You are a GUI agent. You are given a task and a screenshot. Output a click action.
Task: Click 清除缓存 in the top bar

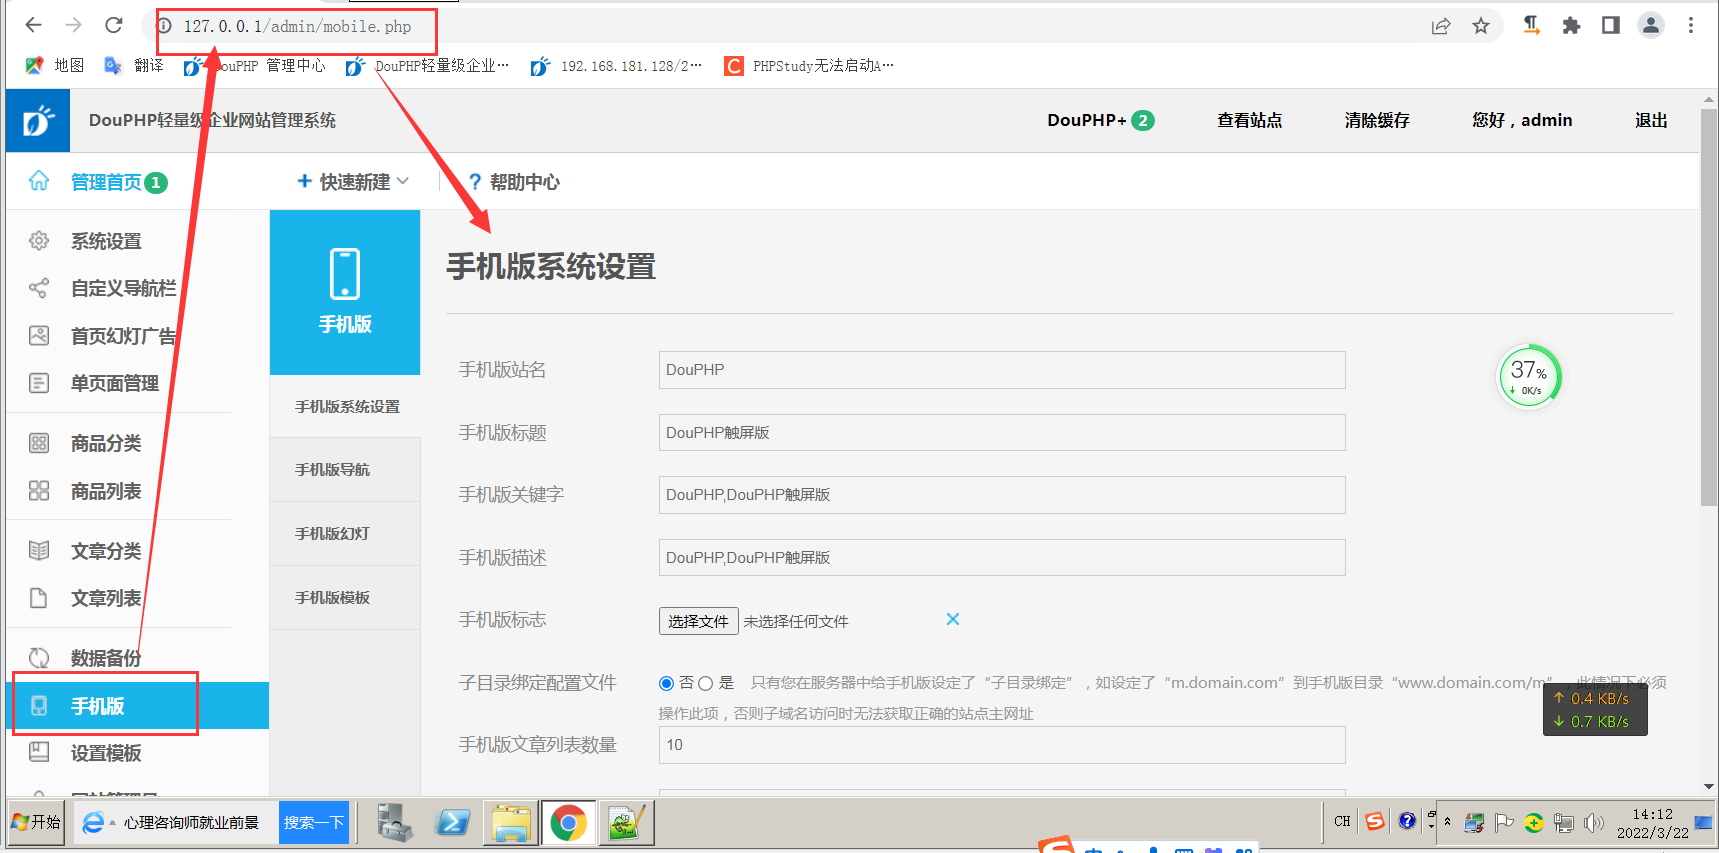pyautogui.click(x=1377, y=120)
